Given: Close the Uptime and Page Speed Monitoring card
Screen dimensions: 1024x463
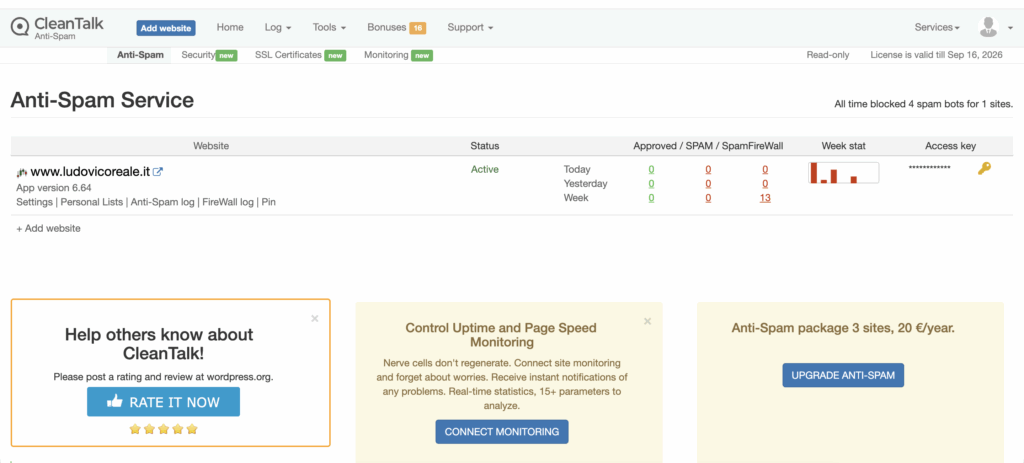Looking at the screenshot, I should 647,321.
